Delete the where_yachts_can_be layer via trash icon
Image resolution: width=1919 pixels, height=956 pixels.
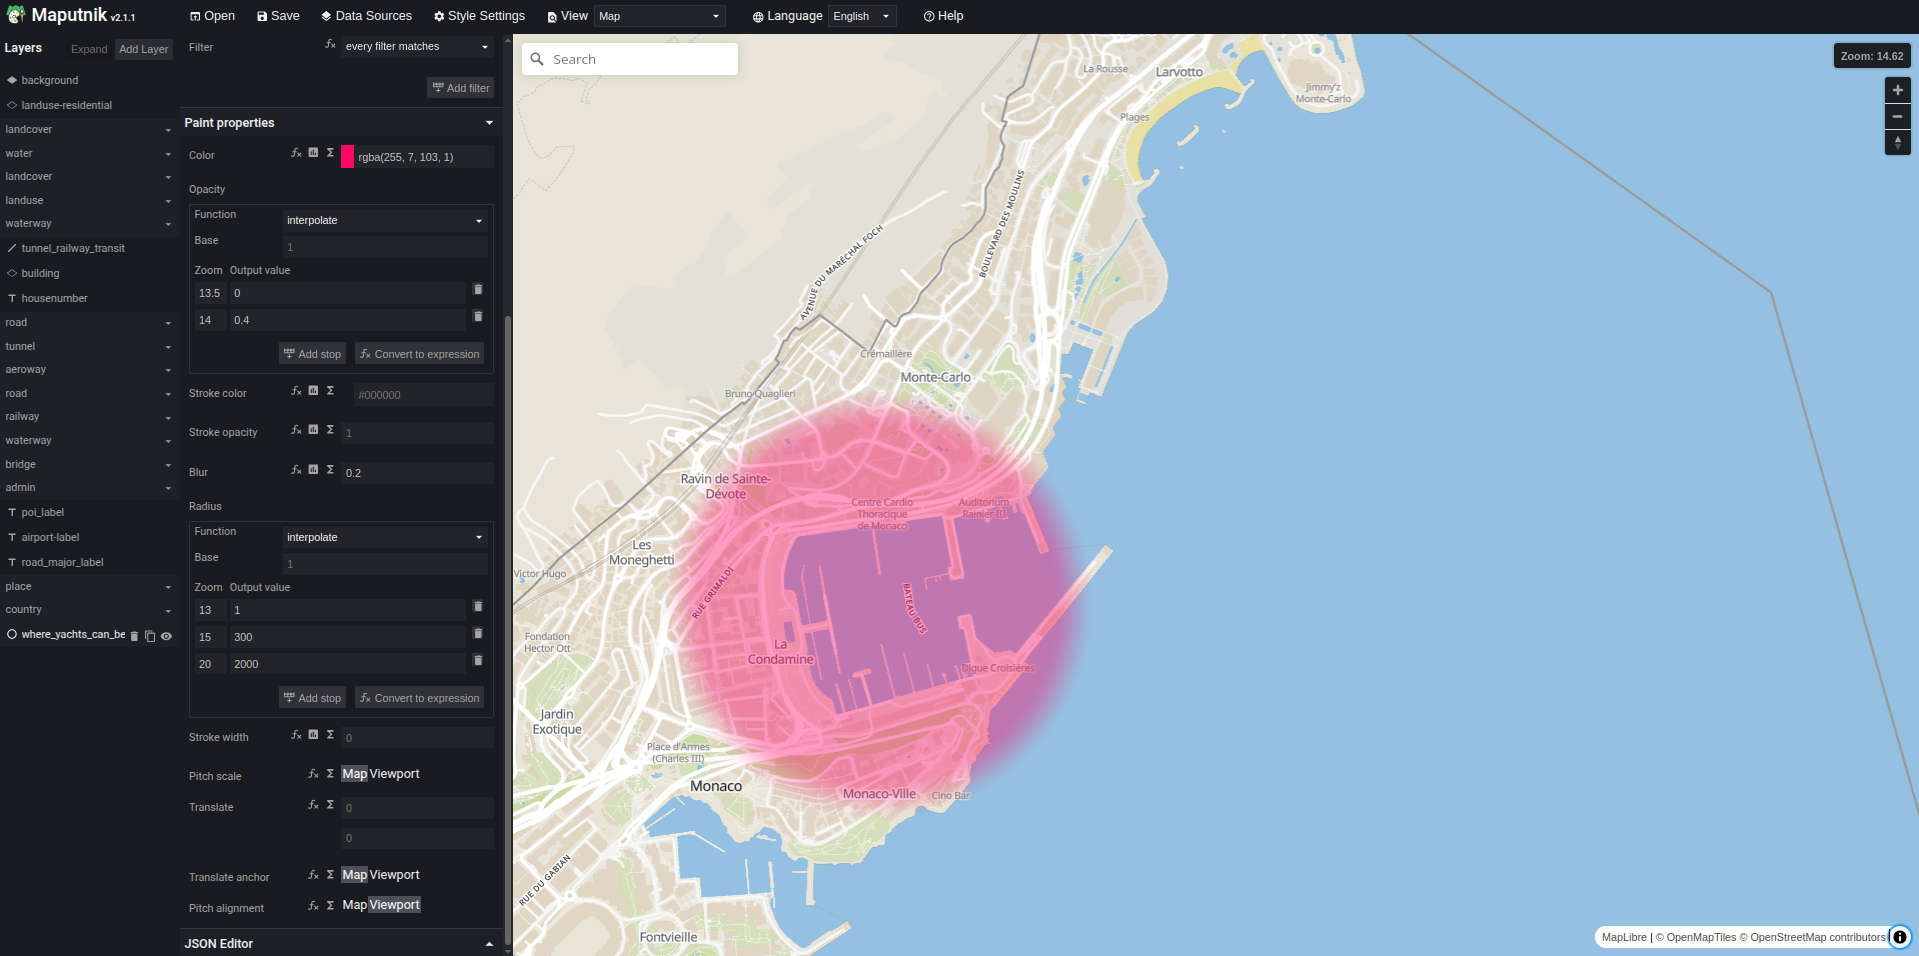point(134,636)
